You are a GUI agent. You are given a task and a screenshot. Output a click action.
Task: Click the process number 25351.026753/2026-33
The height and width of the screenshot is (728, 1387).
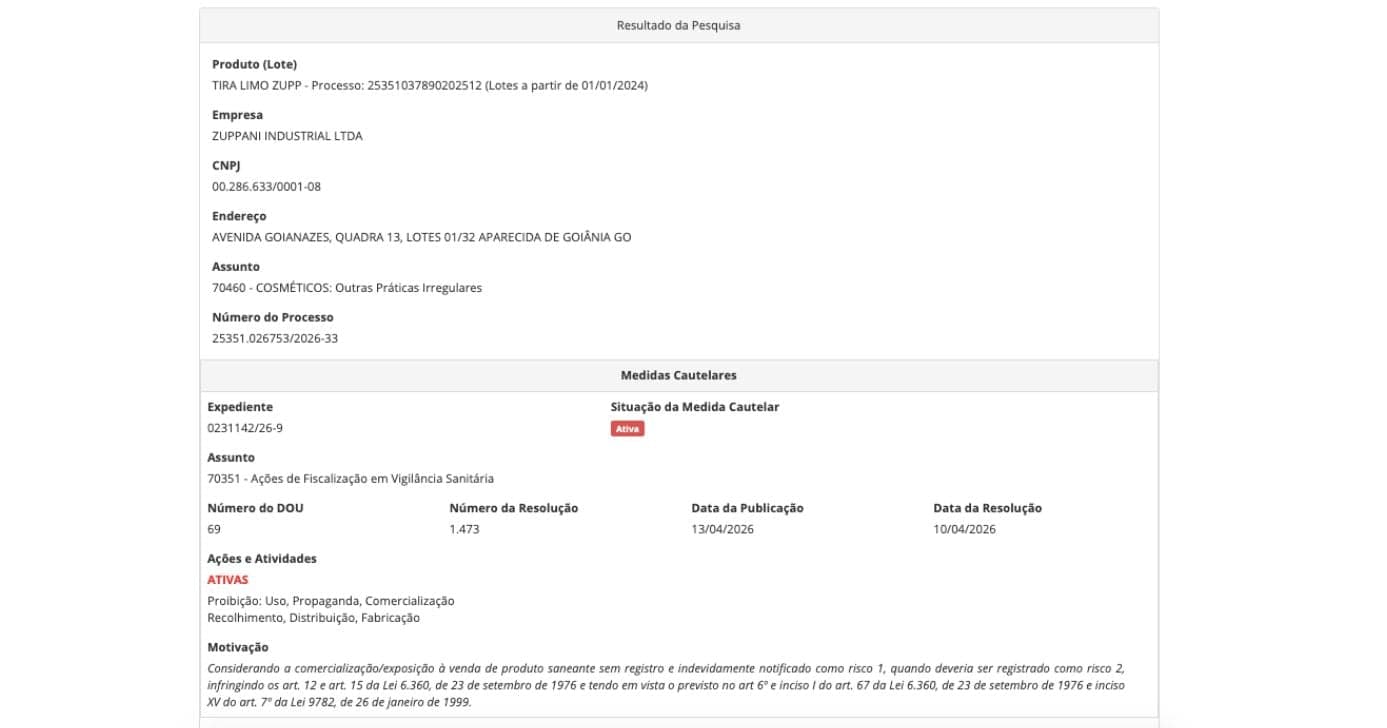[275, 339]
